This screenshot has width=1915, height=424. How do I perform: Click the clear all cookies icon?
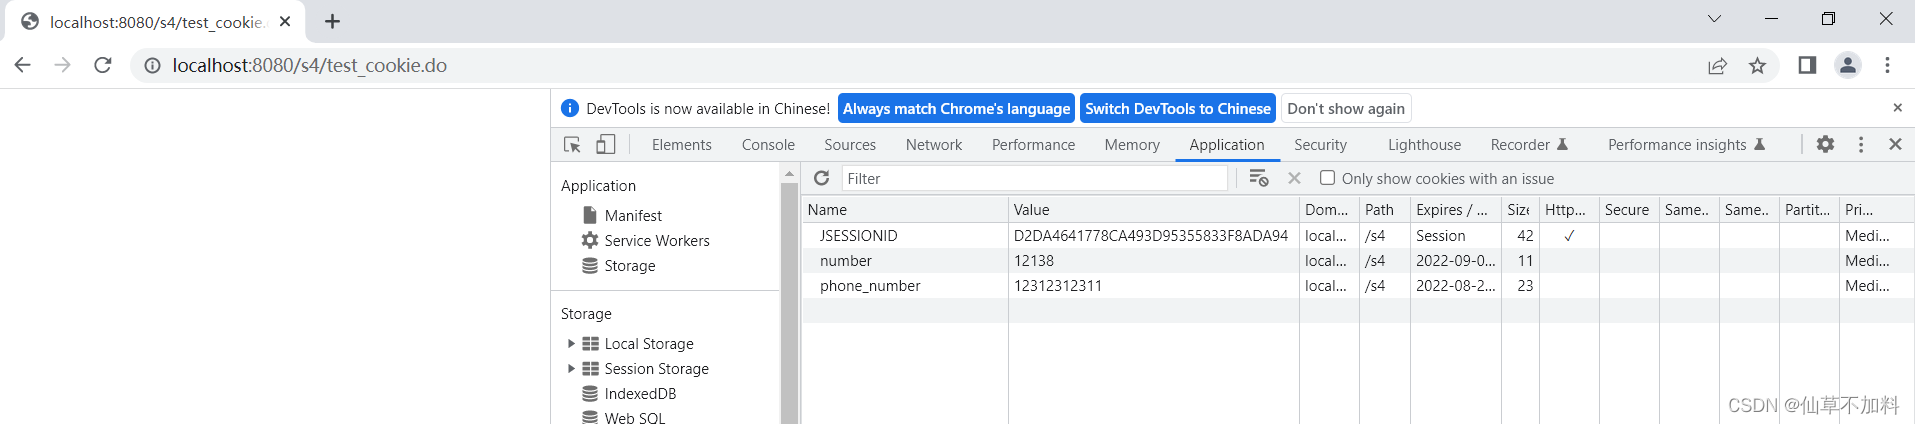[x=1259, y=178]
